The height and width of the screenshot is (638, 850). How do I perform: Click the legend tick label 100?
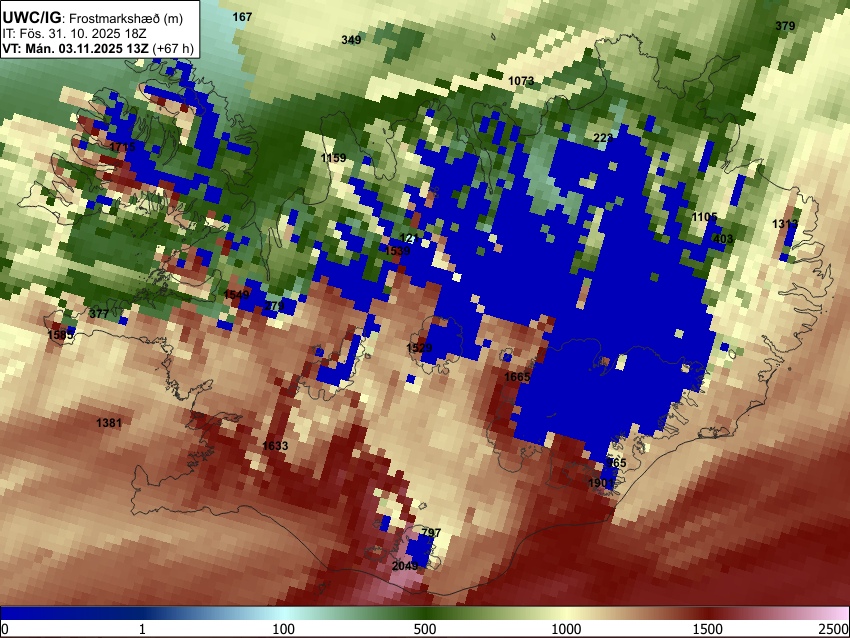pyautogui.click(x=283, y=629)
